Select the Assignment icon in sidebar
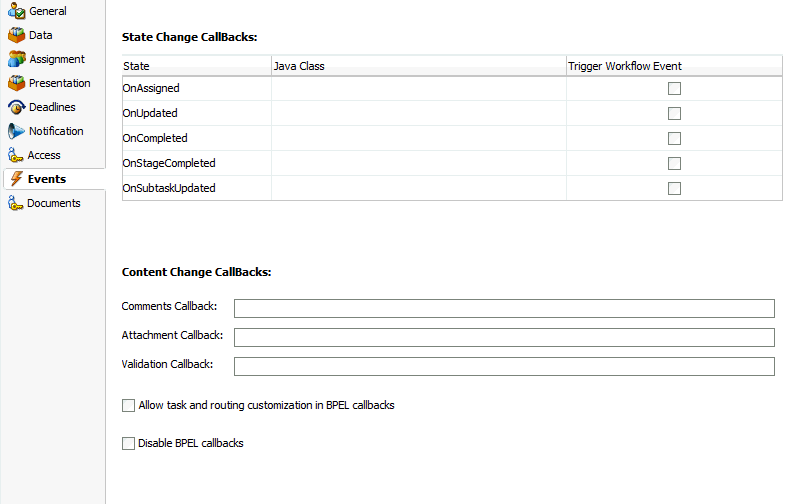 [x=16, y=59]
